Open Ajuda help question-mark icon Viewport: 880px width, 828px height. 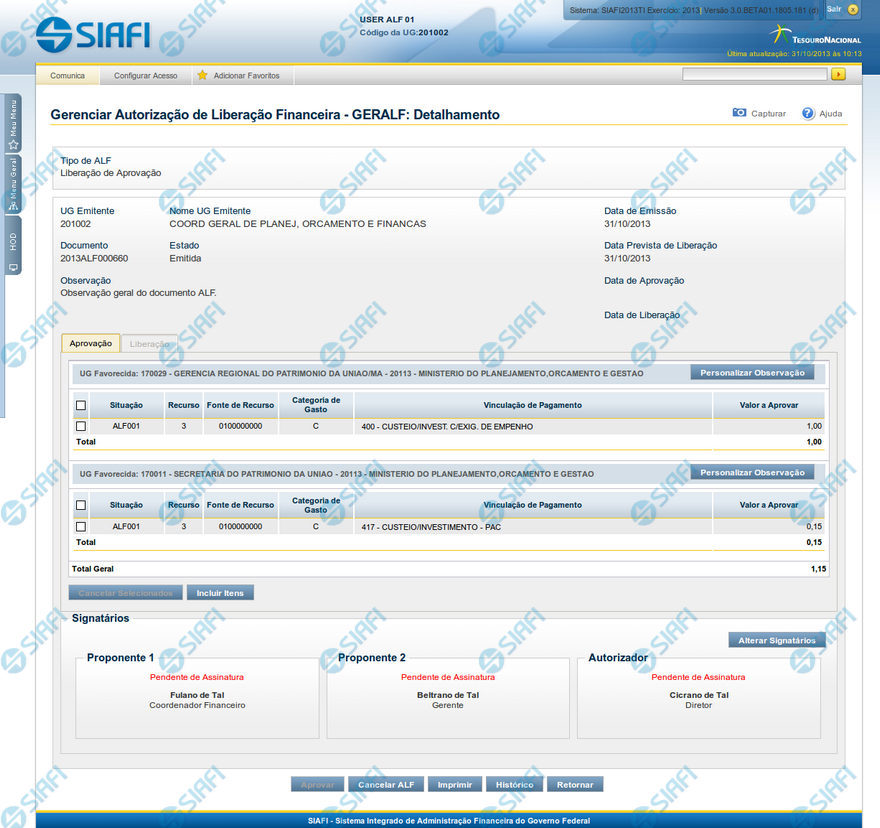tap(808, 114)
